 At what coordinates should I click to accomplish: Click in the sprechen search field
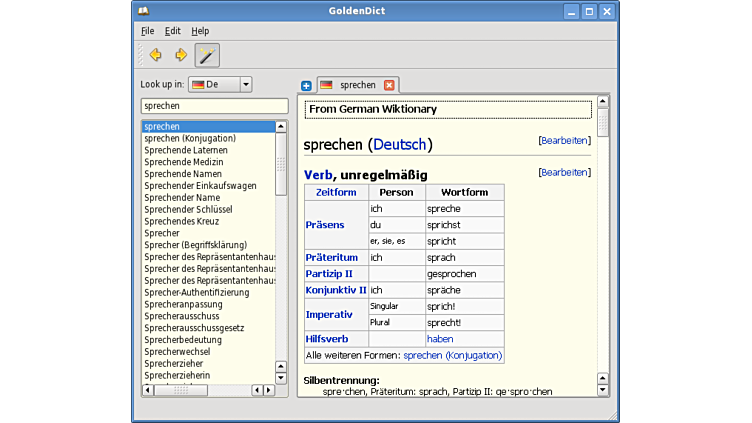pyautogui.click(x=214, y=106)
